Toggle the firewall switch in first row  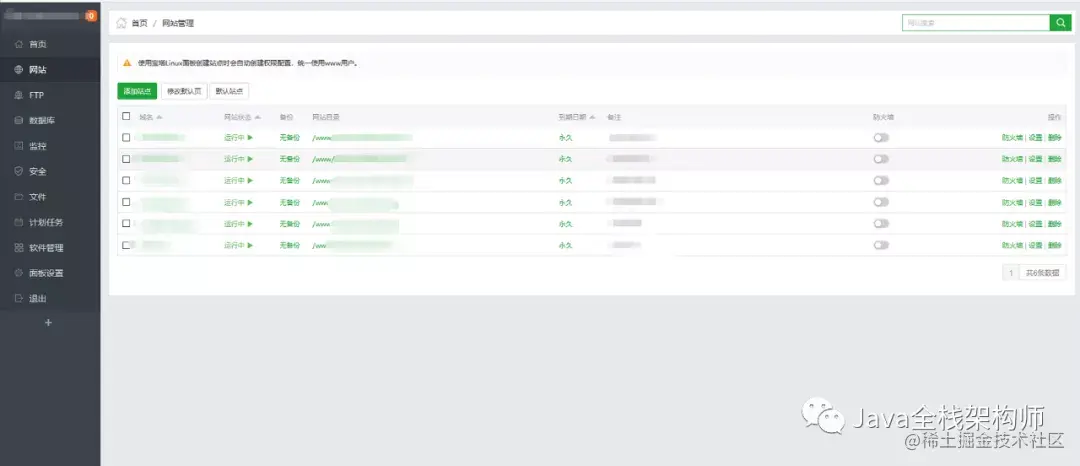click(x=881, y=138)
